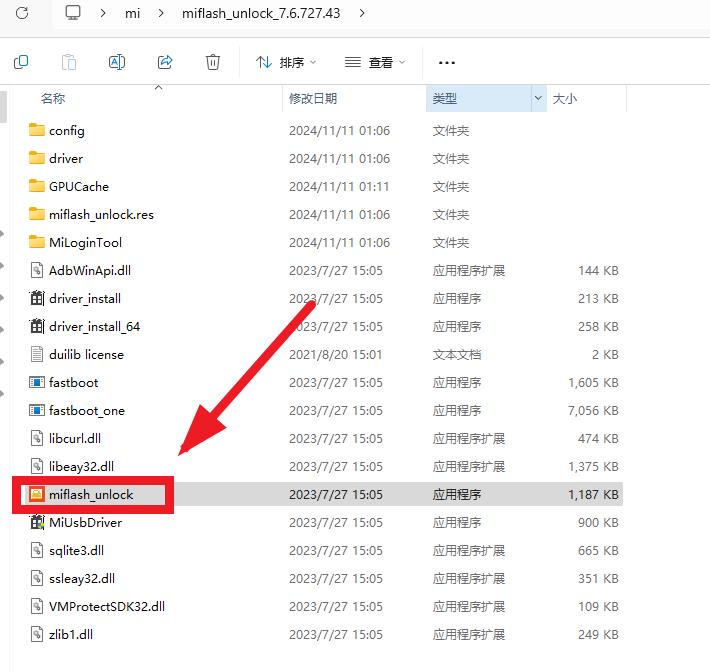Select file name duilib license
Image resolution: width=710 pixels, height=672 pixels.
point(86,355)
